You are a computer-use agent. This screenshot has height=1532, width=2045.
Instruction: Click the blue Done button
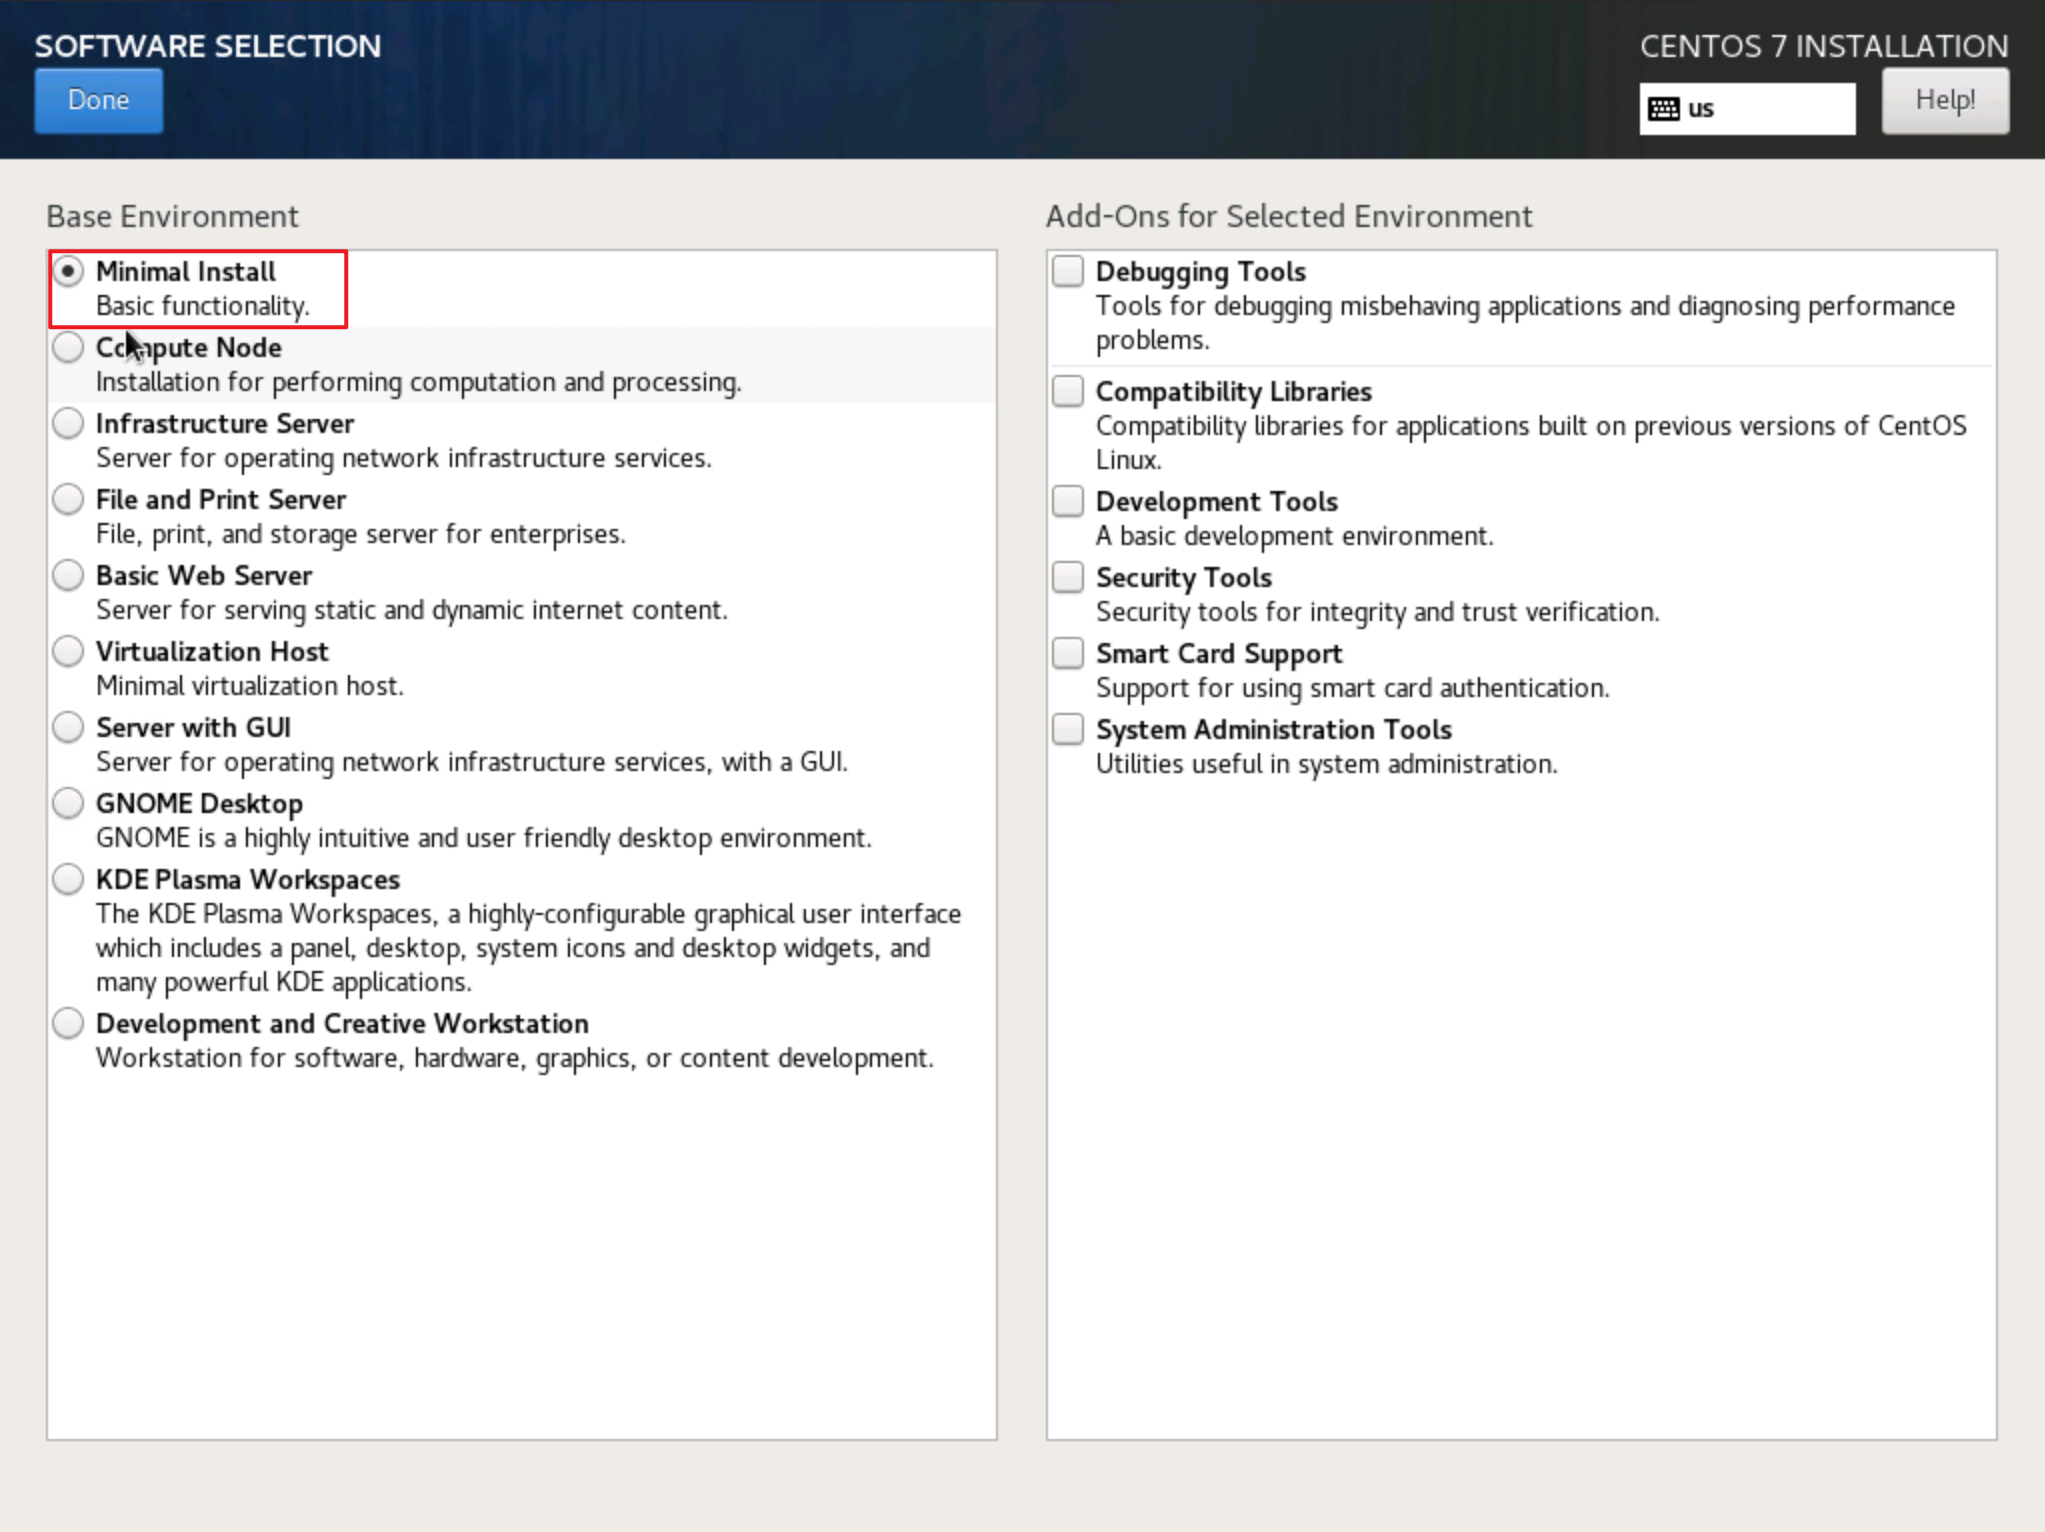click(x=98, y=100)
